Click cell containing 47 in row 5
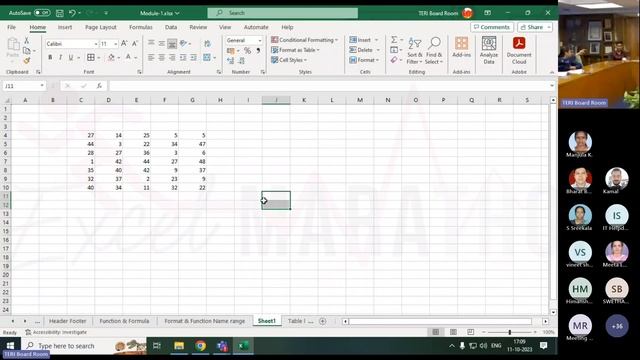 pos(192,144)
